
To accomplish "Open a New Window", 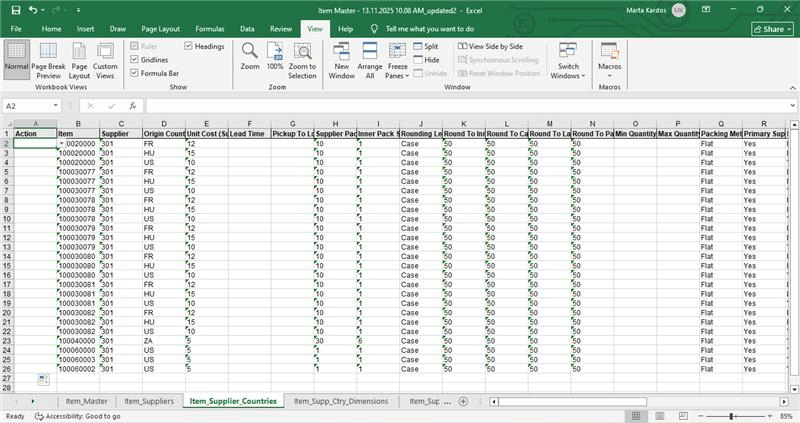I will 342,61.
